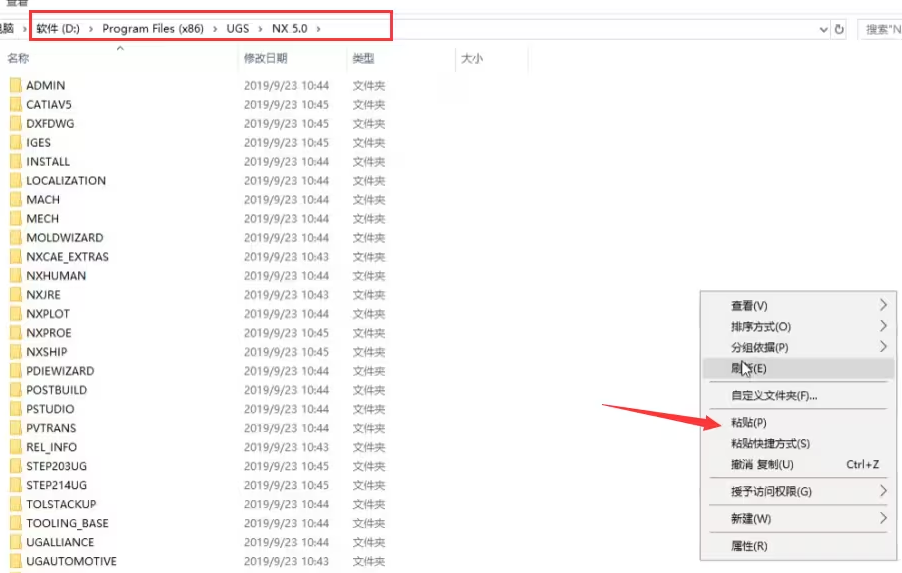Click the INSTALL folder icon
Screen dimensions: 902x573
click(16, 162)
